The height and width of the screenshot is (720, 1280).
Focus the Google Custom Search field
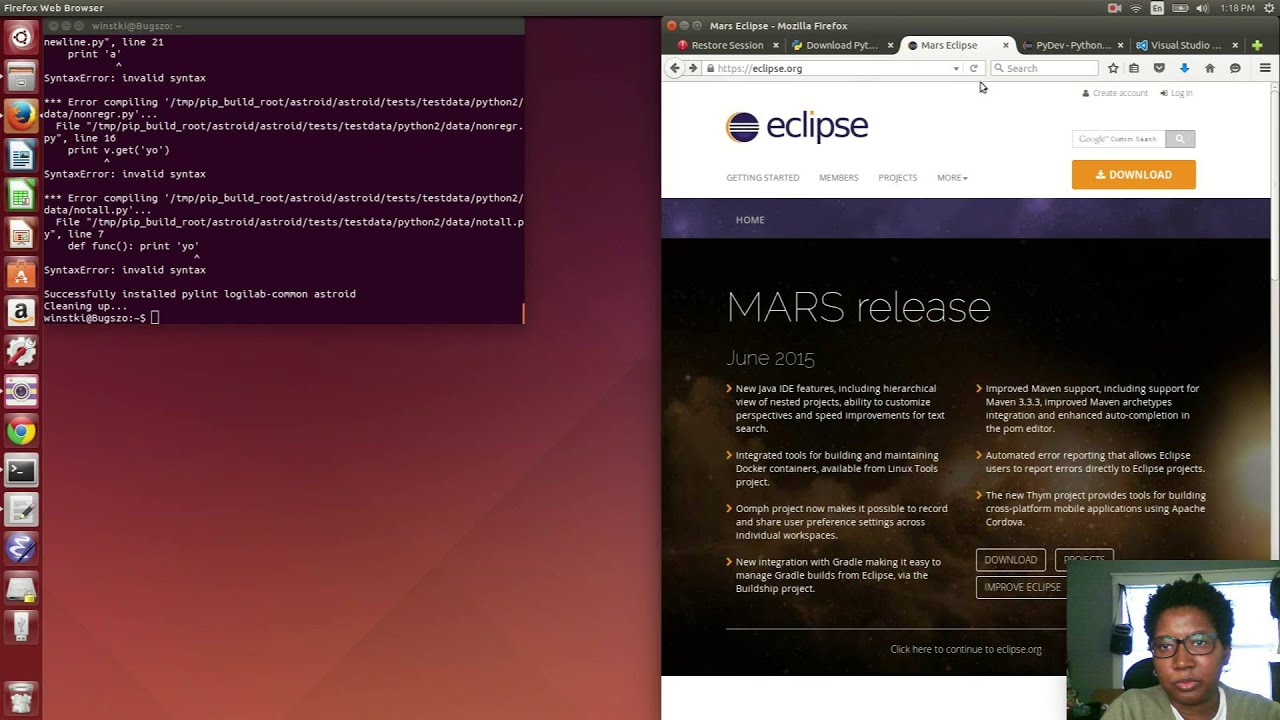click(x=1118, y=139)
